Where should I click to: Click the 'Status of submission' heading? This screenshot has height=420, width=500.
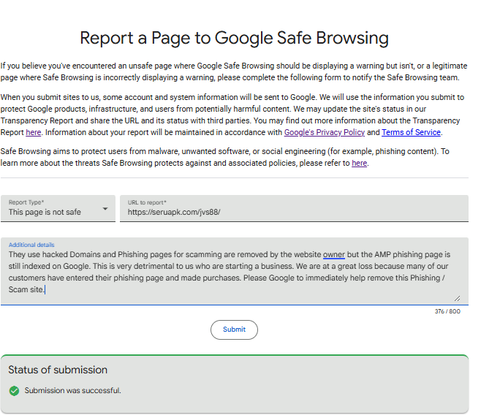pyautogui.click(x=58, y=370)
